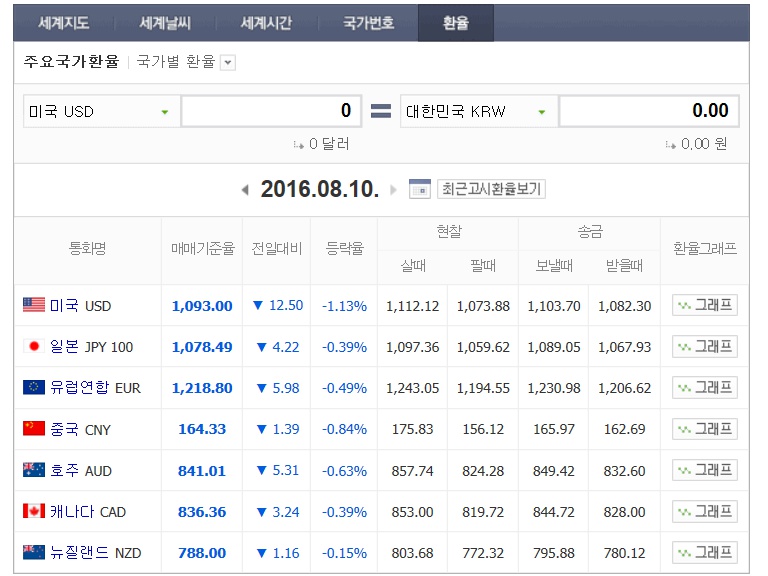Image resolution: width=768 pixels, height=576 pixels.
Task: Click the 최근고시환율보기 button
Action: click(491, 189)
